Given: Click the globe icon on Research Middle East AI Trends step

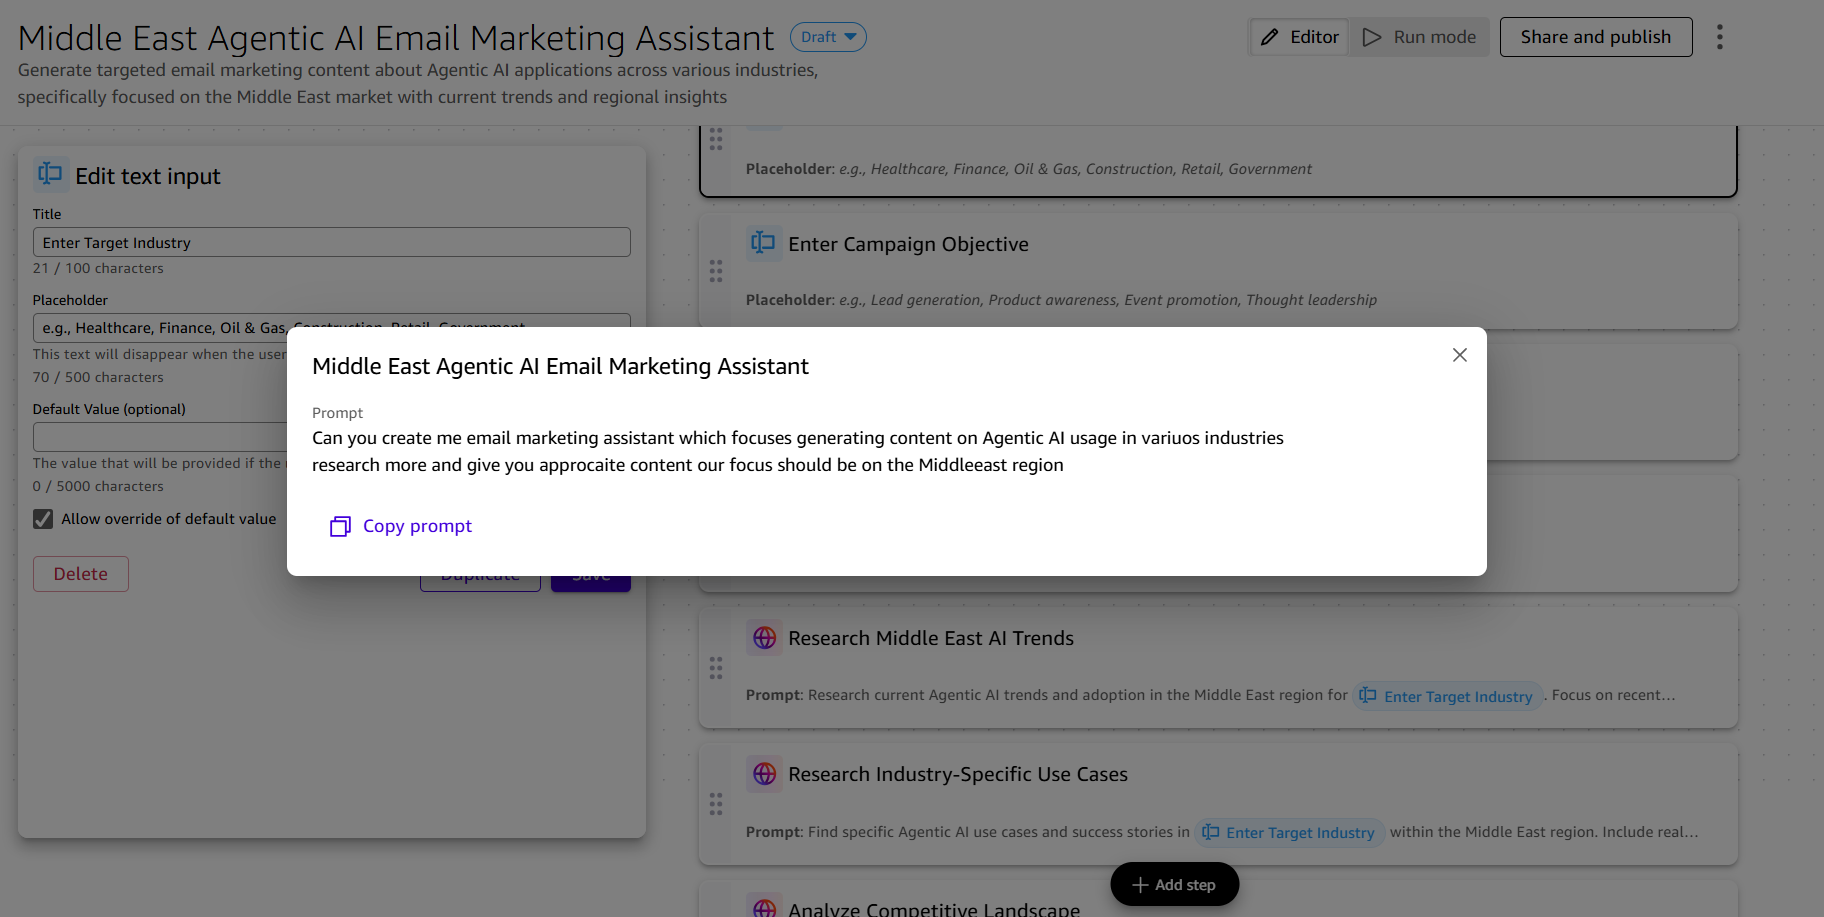Looking at the screenshot, I should coord(764,637).
